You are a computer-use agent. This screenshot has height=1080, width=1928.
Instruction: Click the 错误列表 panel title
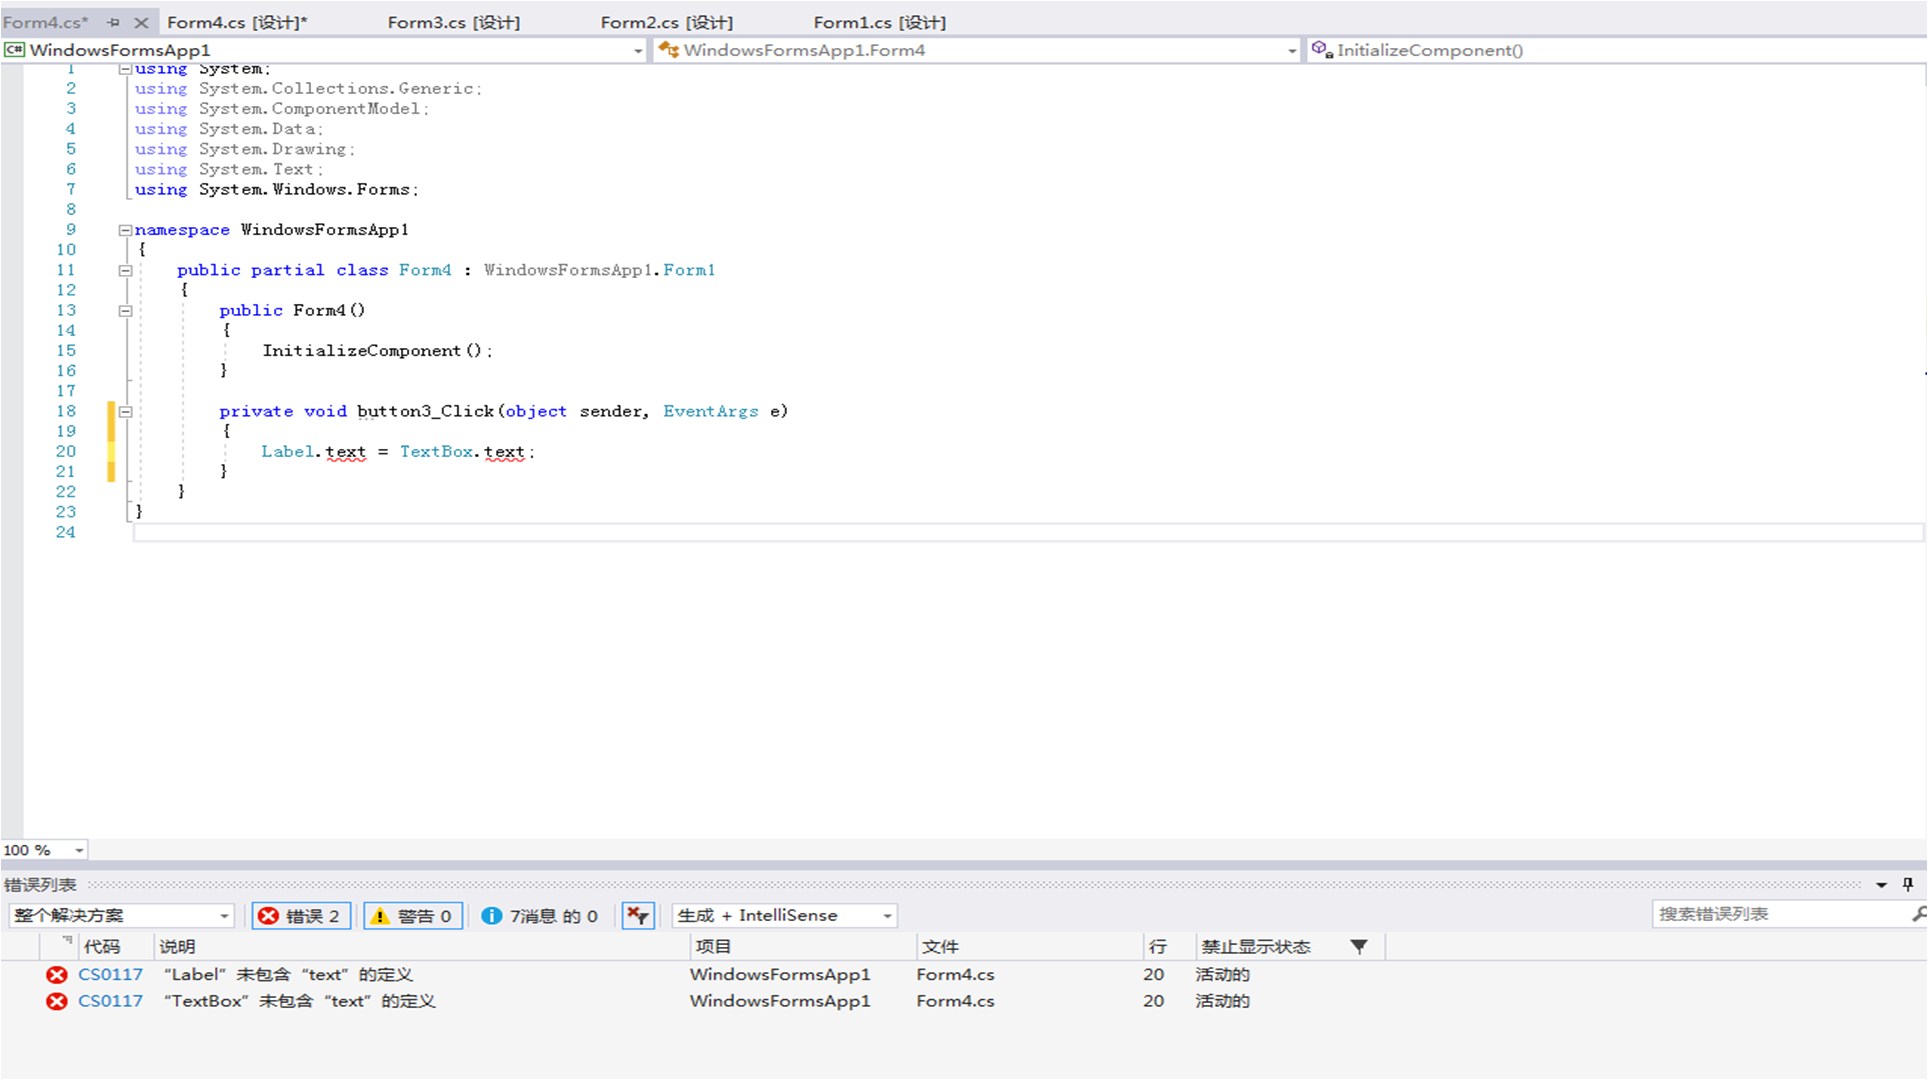point(40,885)
